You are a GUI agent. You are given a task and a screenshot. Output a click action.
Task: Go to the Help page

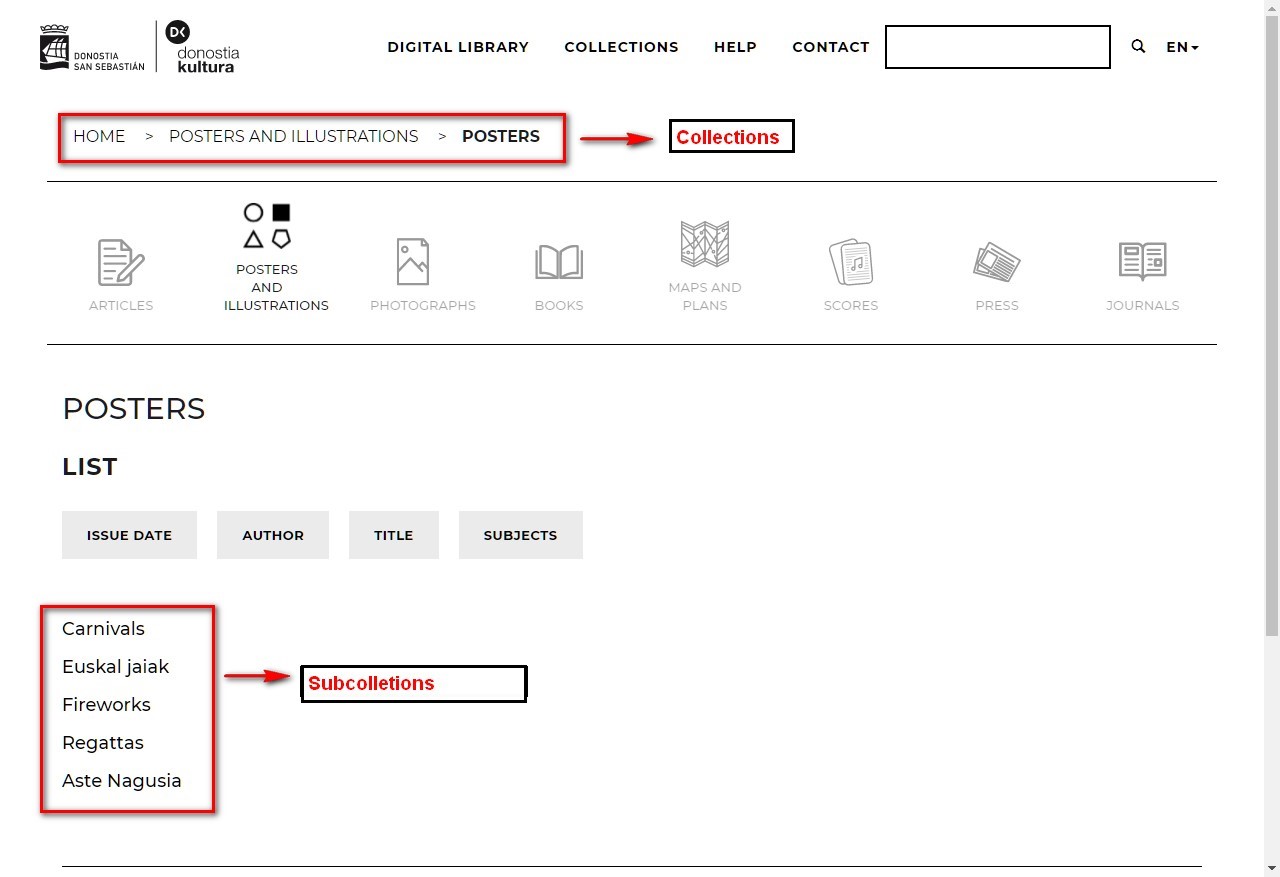point(735,47)
